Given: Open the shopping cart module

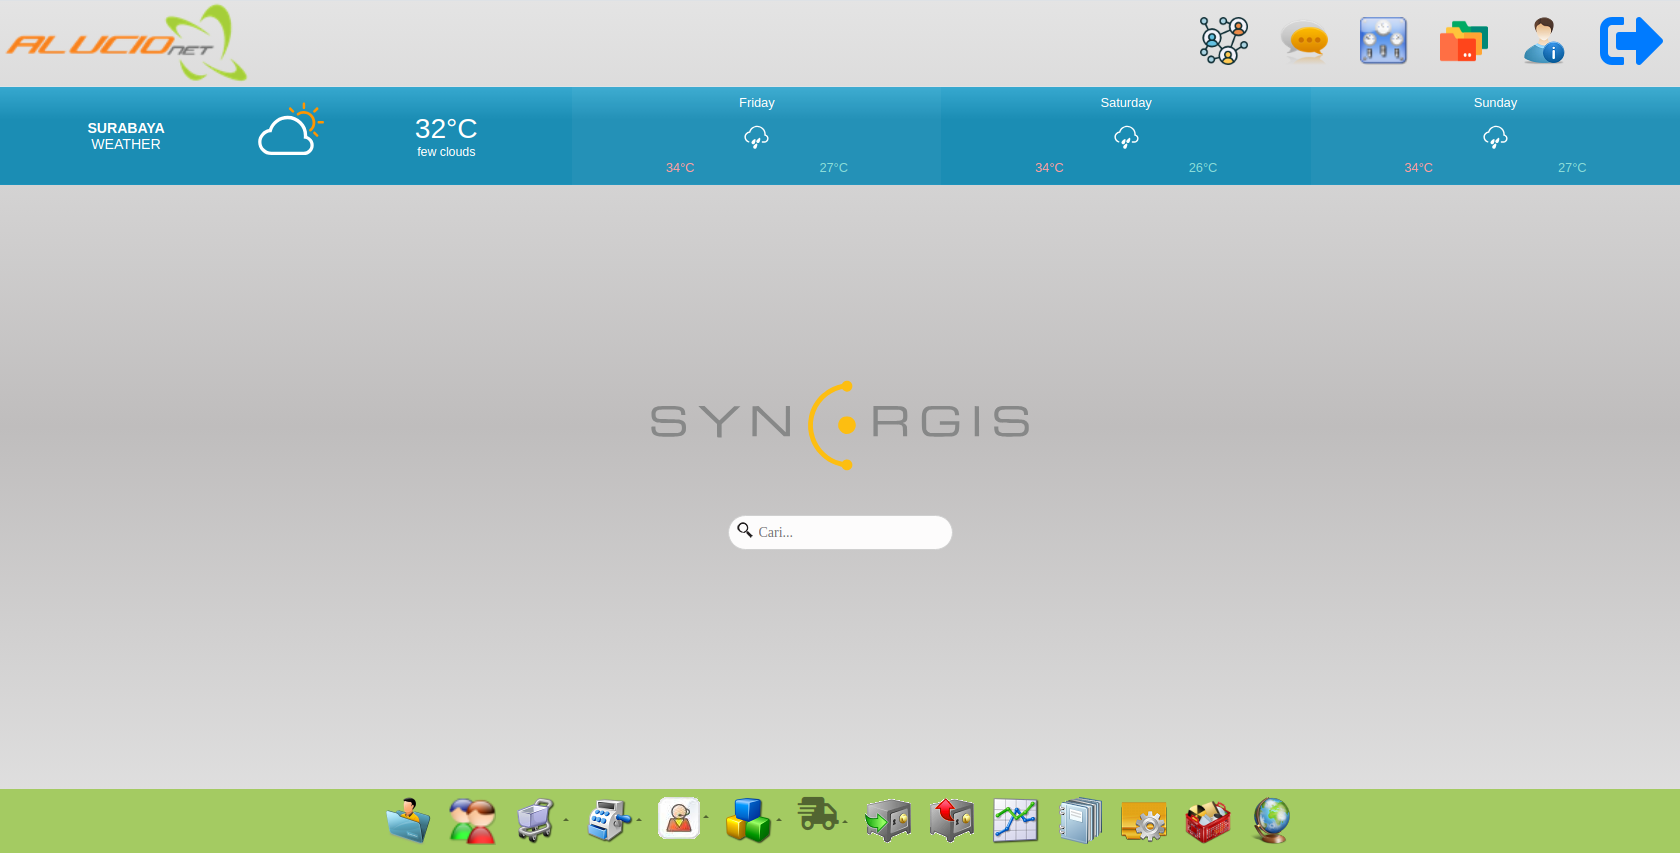Looking at the screenshot, I should coord(536,820).
